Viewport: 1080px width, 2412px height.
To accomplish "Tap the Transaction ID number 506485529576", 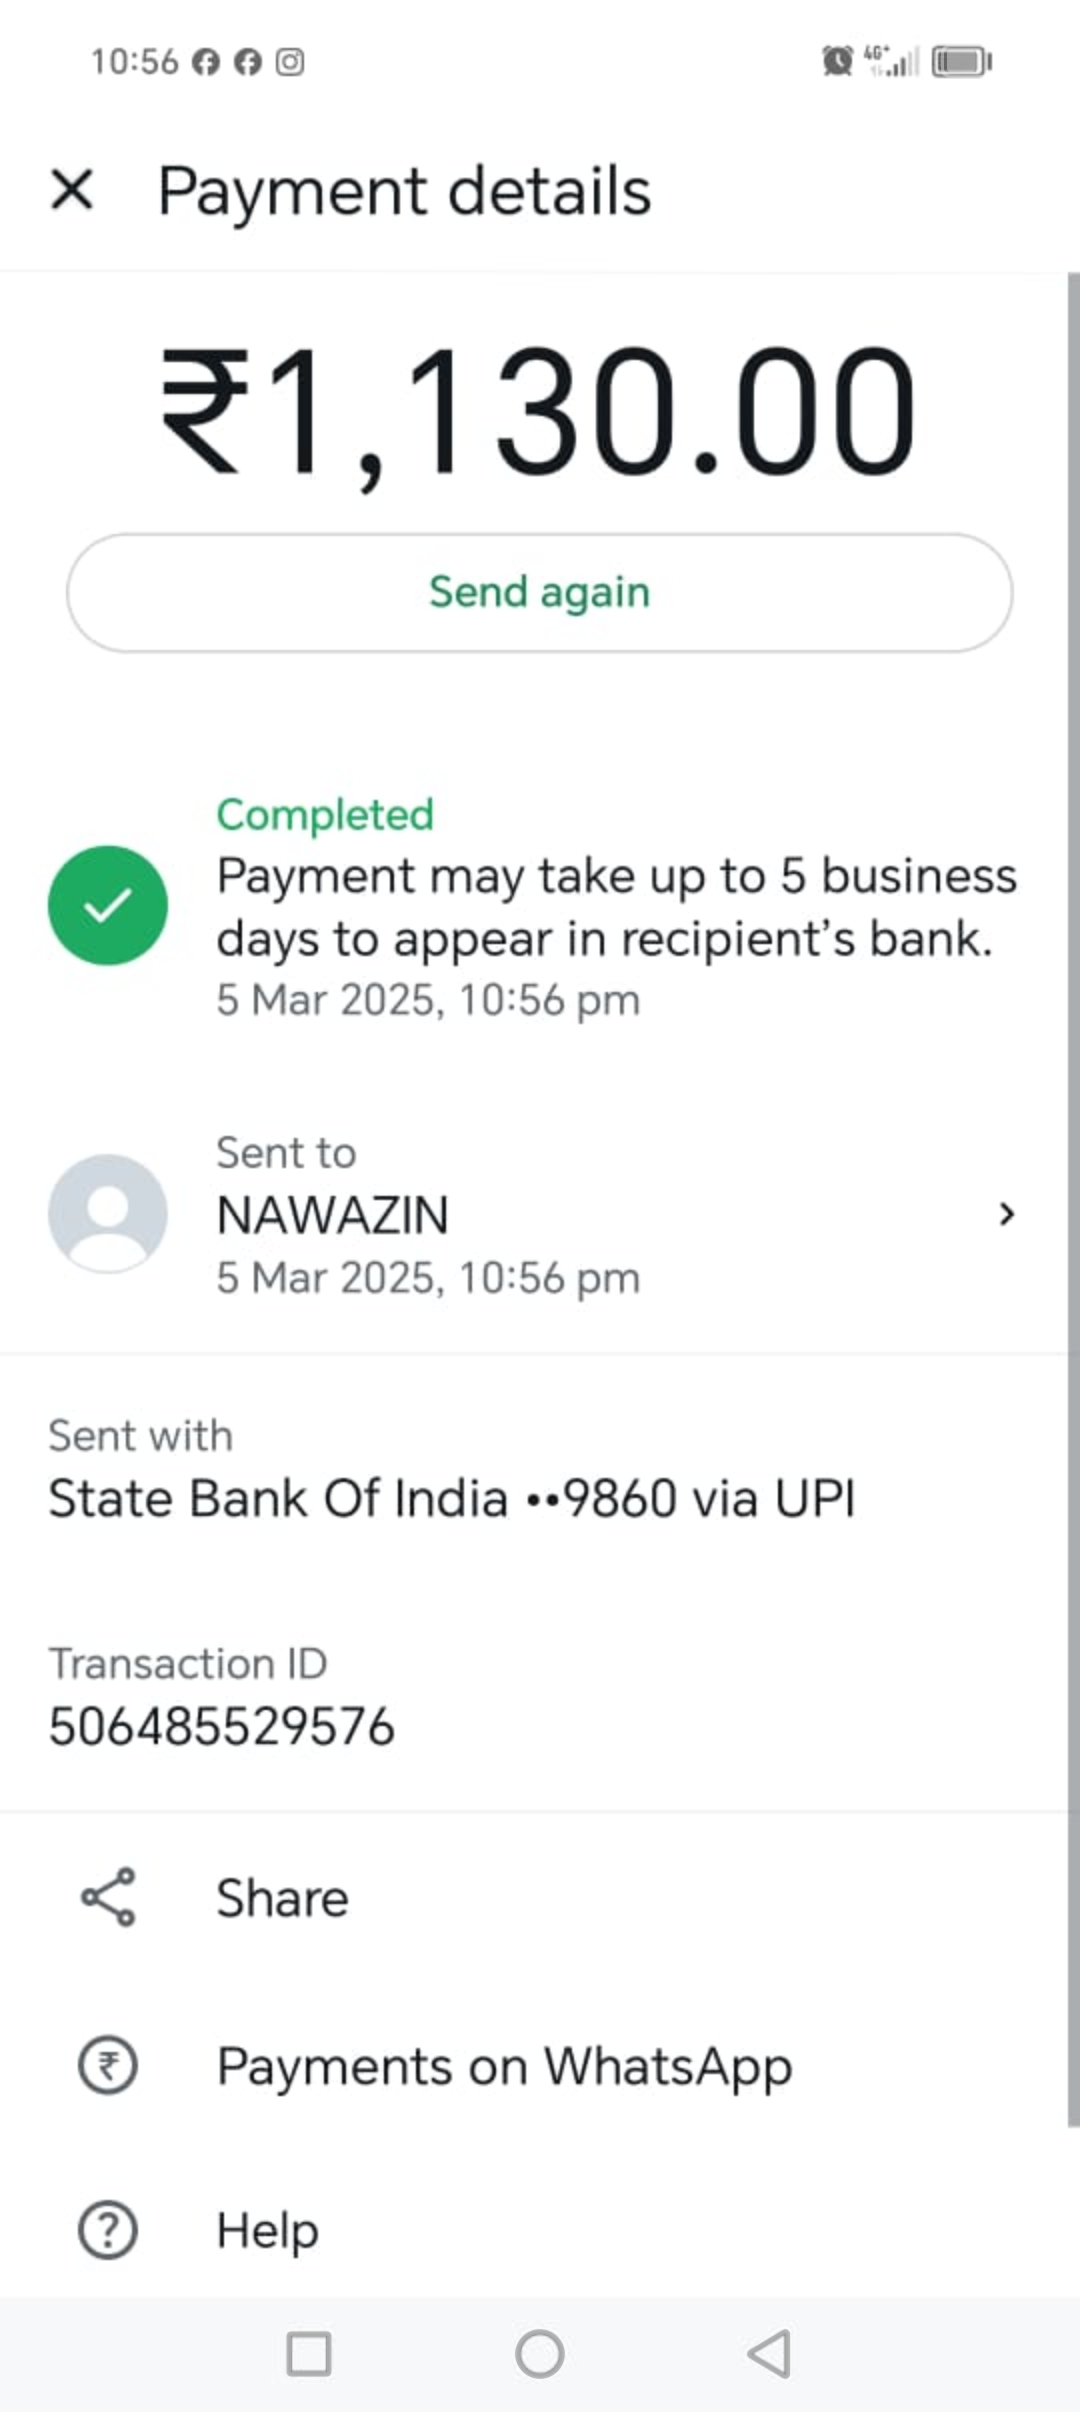I will coord(222,1727).
